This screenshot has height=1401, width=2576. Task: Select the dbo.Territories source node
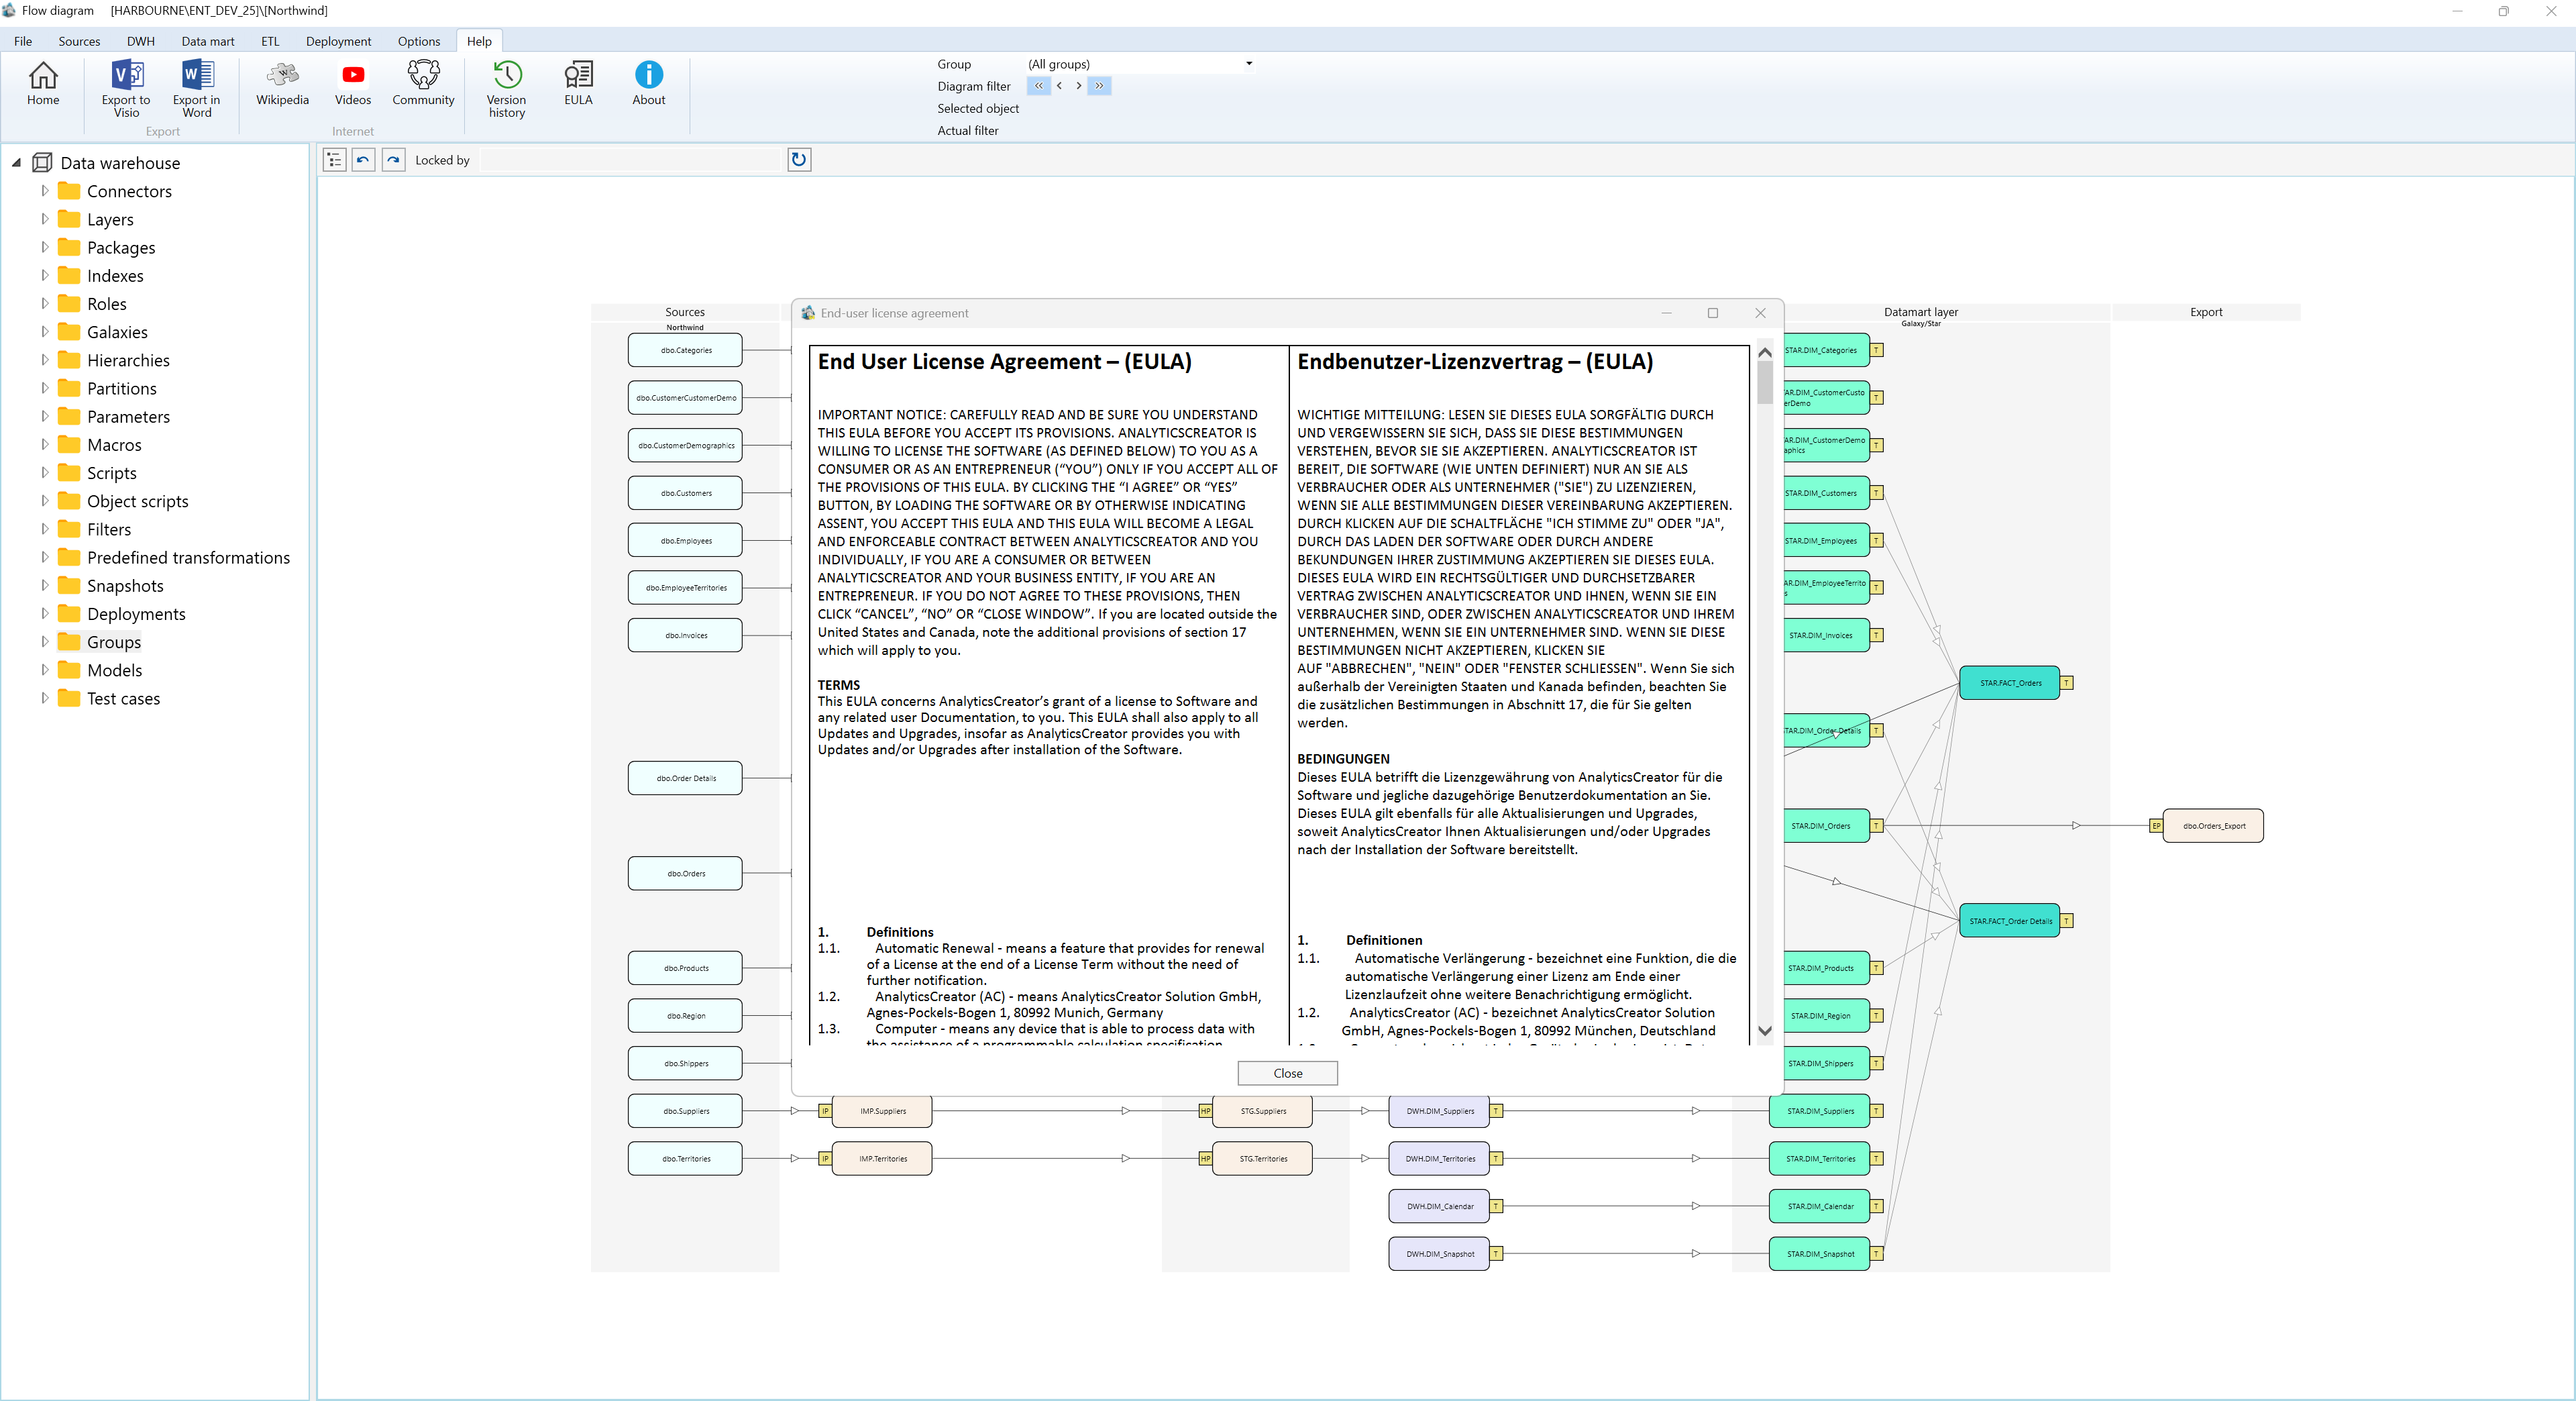[685, 1159]
